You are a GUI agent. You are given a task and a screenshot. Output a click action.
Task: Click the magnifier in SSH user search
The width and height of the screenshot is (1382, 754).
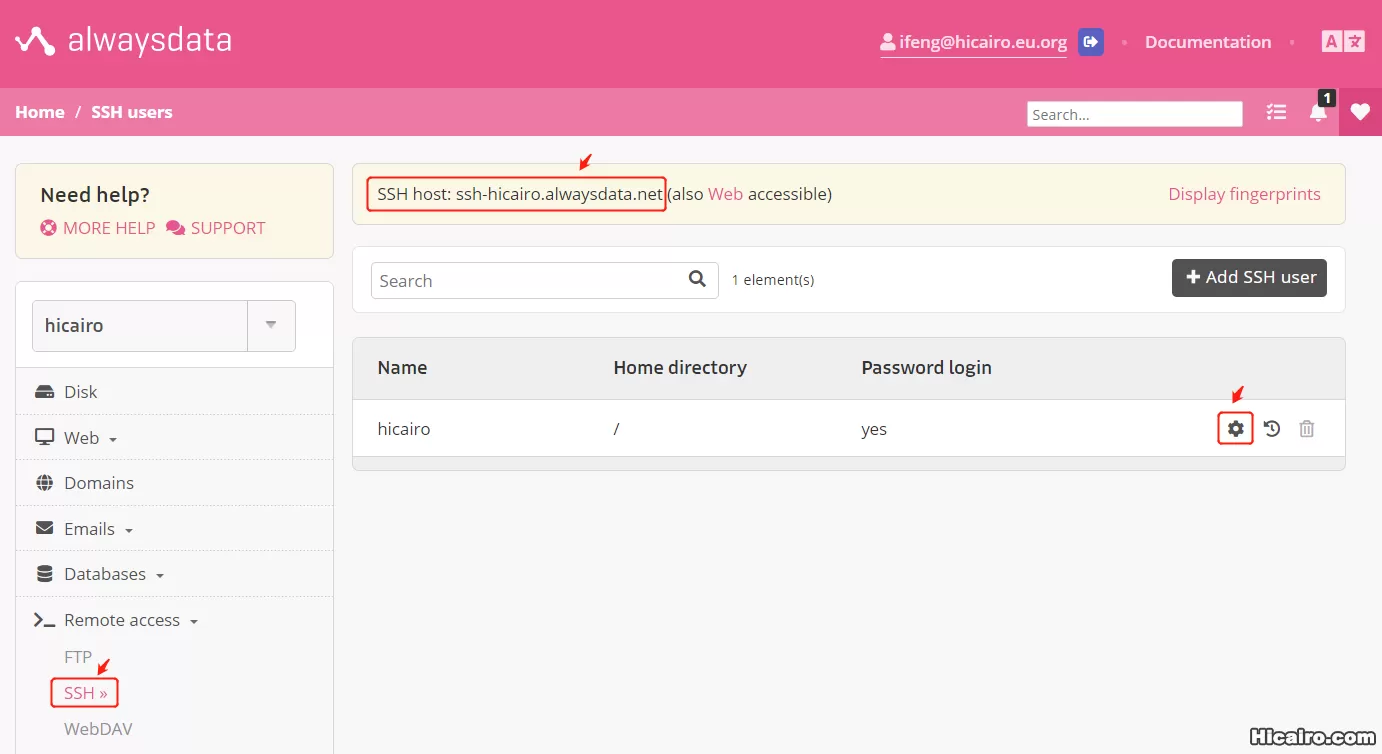(697, 280)
